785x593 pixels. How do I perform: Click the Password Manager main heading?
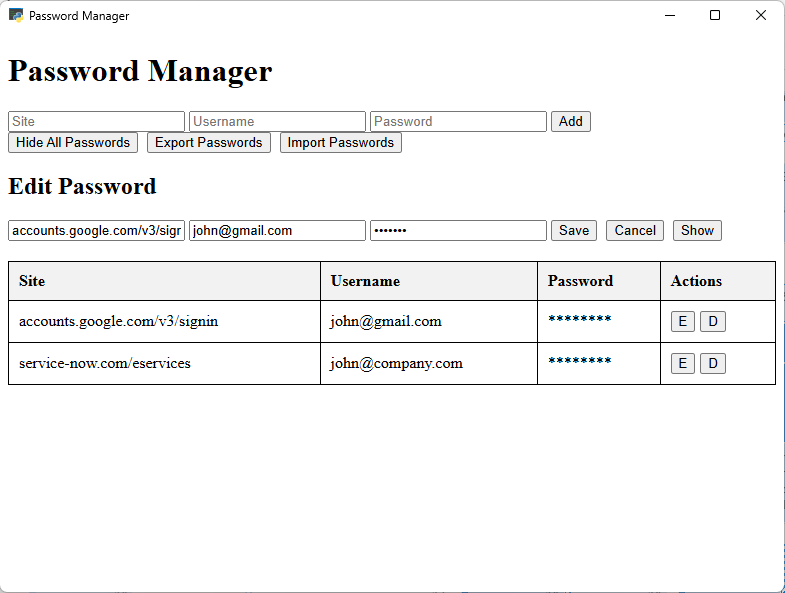[140, 71]
